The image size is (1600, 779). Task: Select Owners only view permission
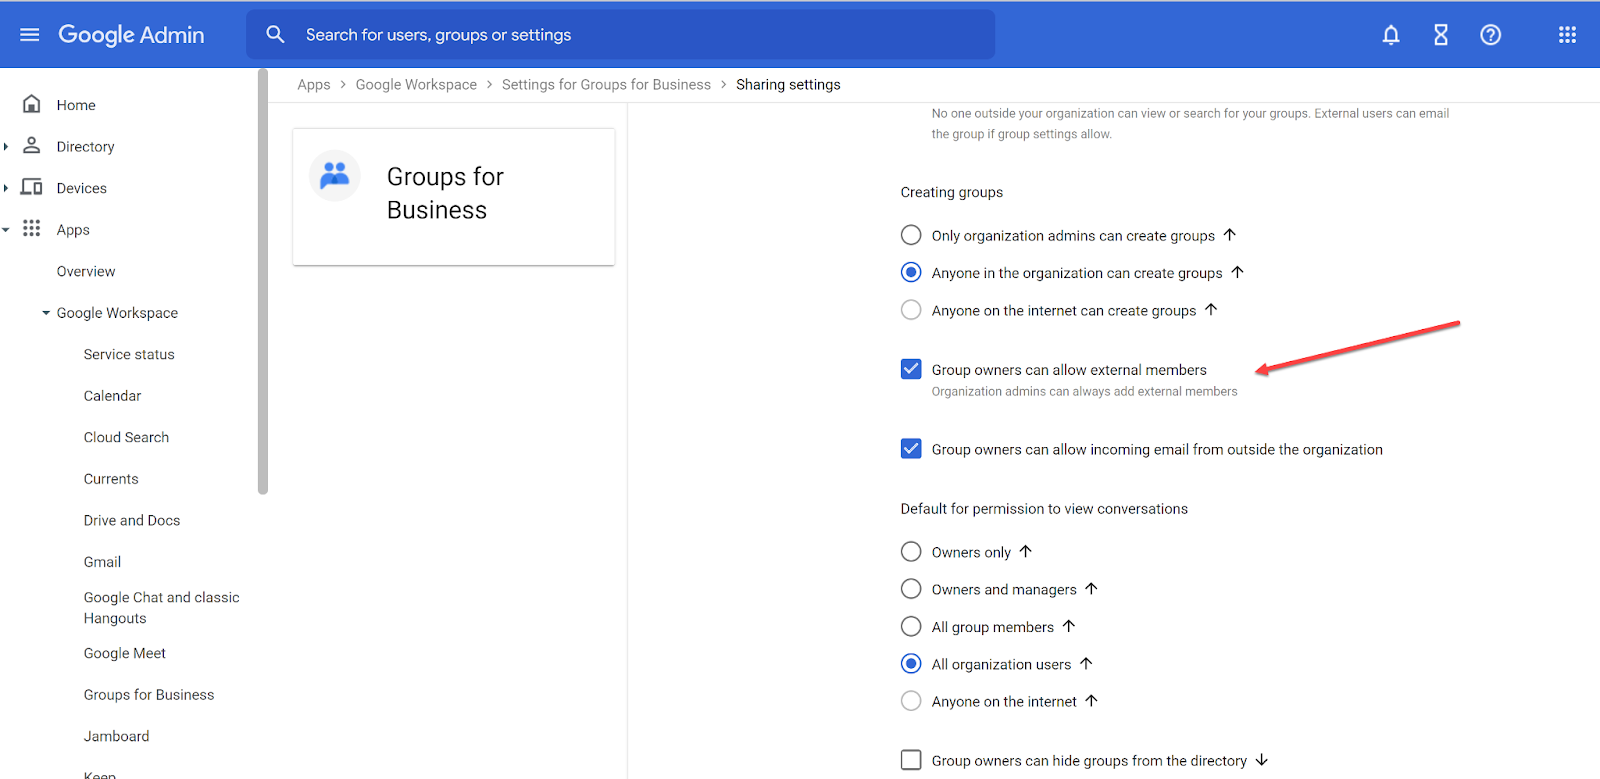[x=911, y=551]
